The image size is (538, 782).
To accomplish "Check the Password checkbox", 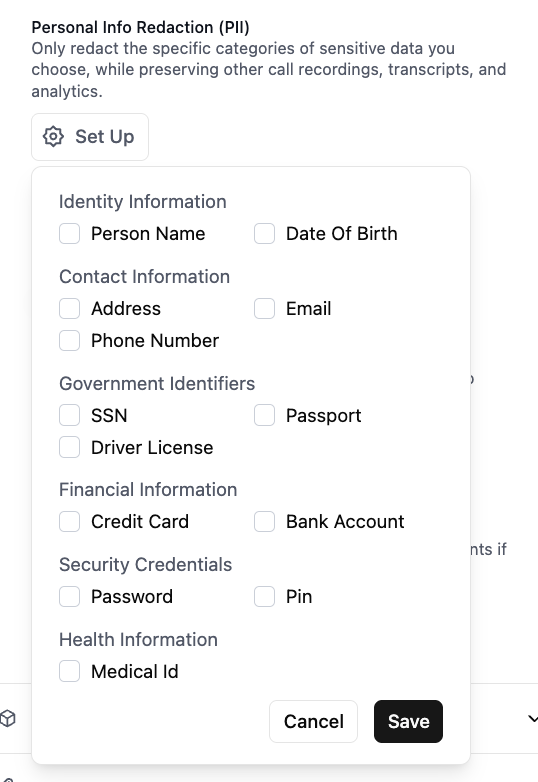I will [69, 596].
